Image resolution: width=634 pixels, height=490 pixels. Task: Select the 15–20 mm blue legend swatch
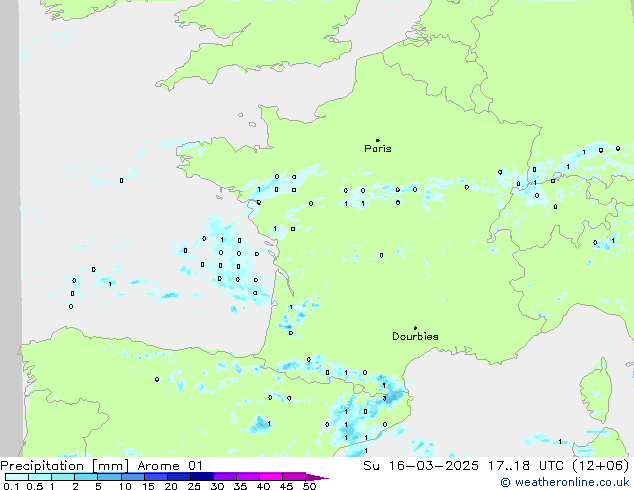(x=156, y=477)
